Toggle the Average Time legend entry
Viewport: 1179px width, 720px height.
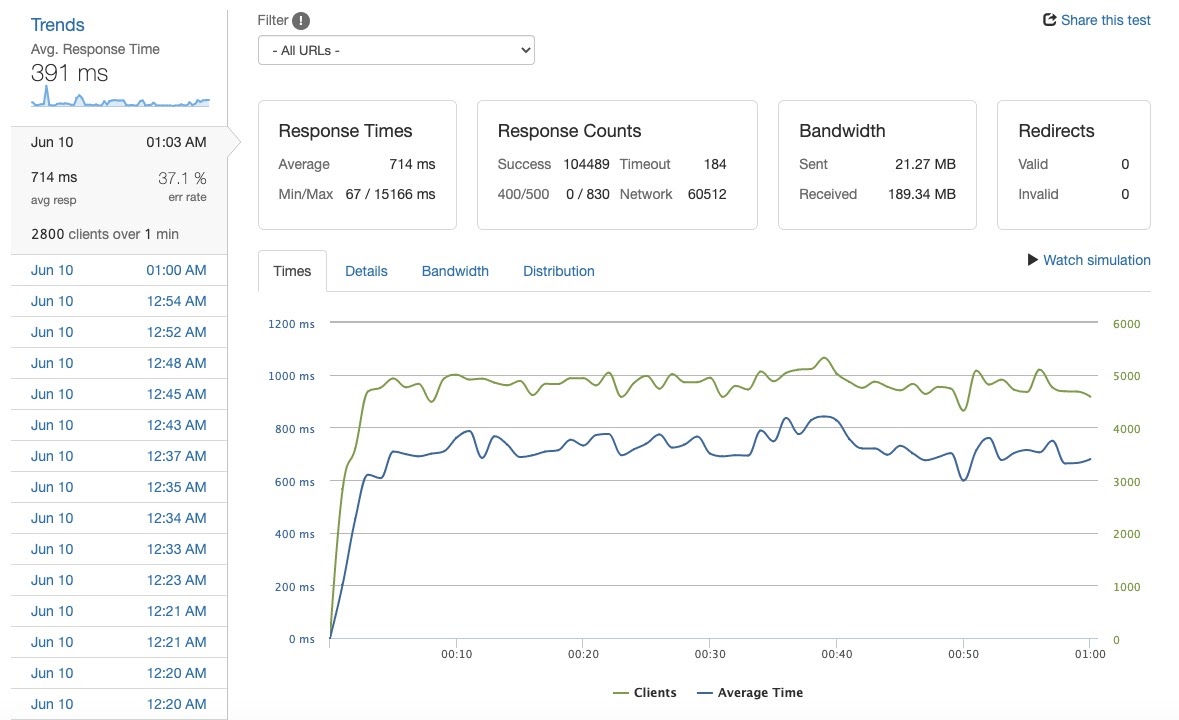(750, 693)
